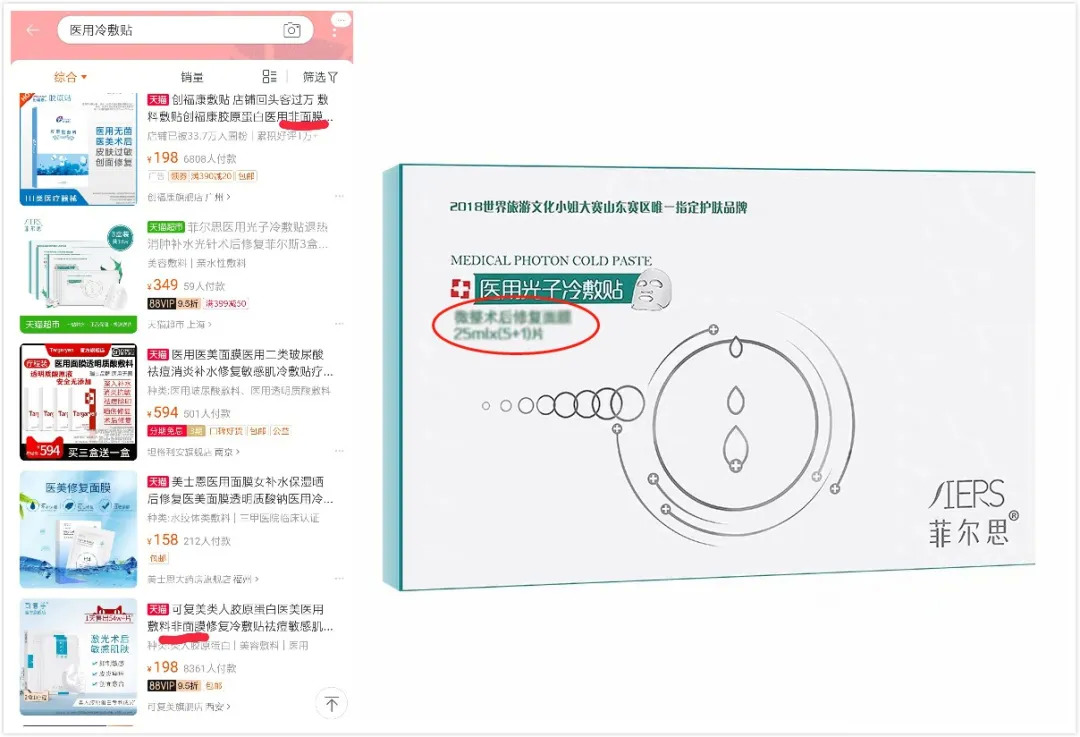This screenshot has height=737, width=1080.
Task: Open more options dots for 创福康 item
Action: click(339, 196)
